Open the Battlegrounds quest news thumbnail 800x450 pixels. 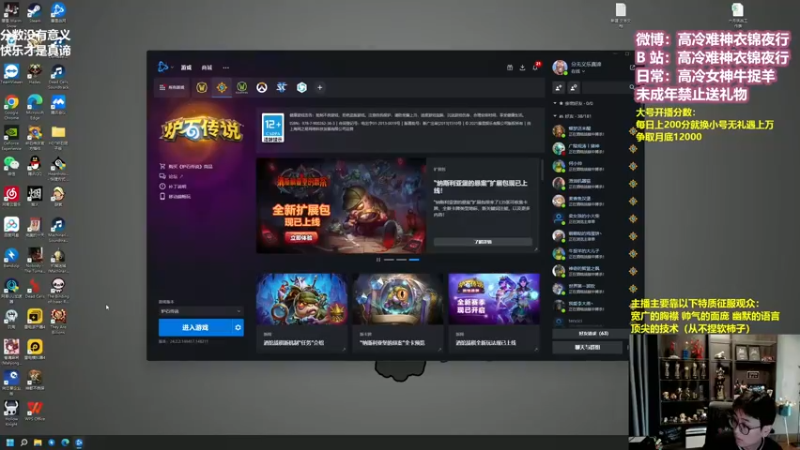(x=302, y=298)
